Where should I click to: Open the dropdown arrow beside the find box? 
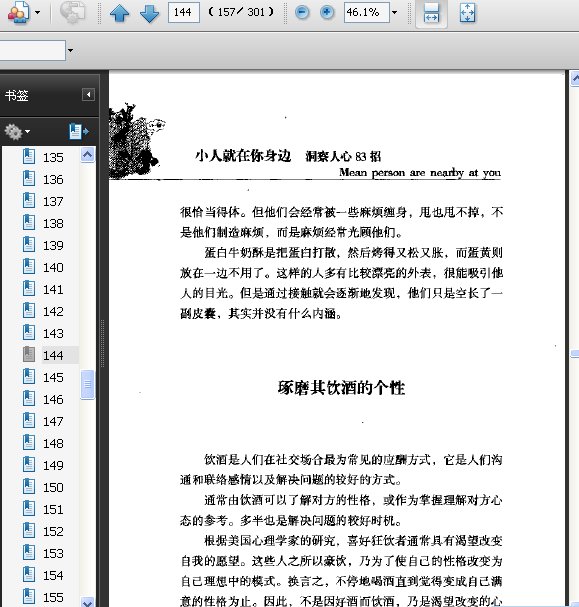tap(70, 50)
